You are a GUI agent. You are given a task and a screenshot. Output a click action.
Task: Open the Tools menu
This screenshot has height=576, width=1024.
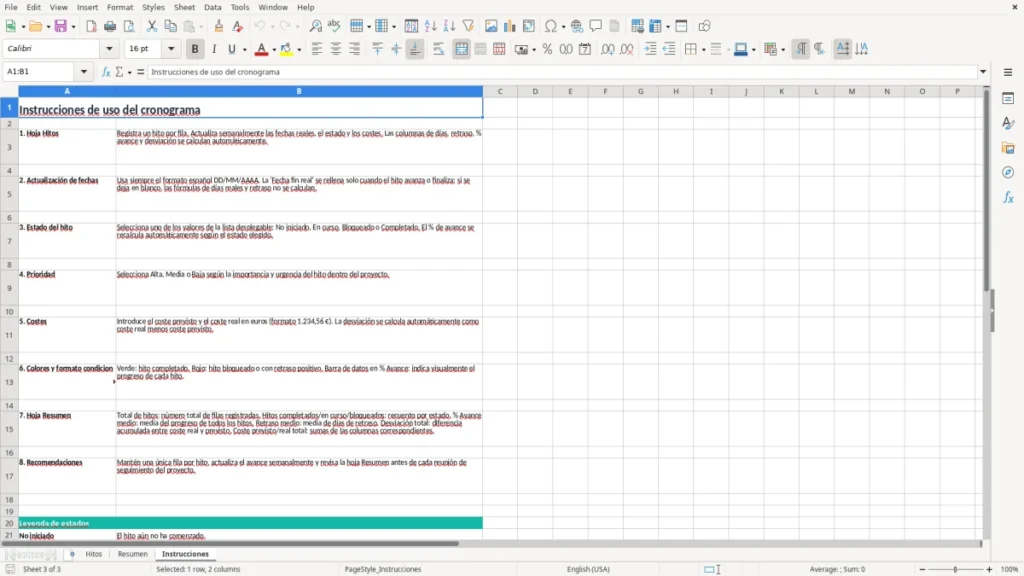240,7
